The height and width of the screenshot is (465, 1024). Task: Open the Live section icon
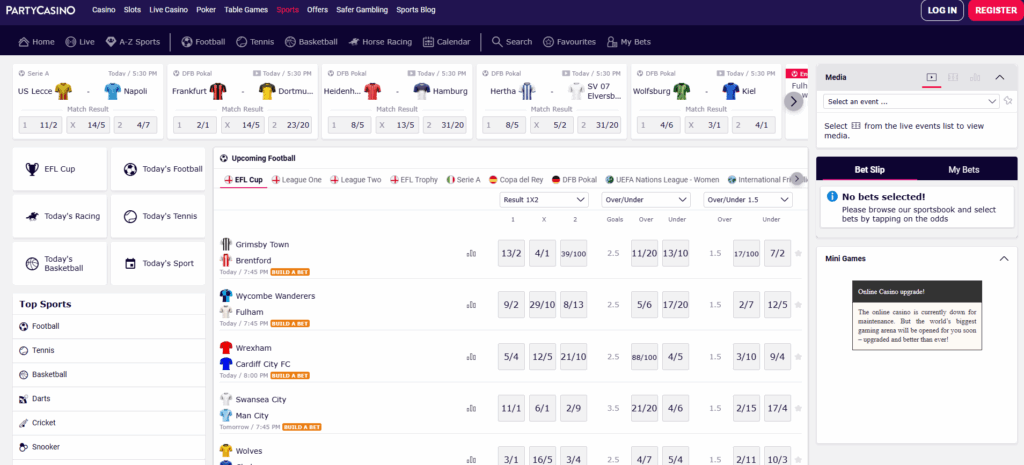point(71,42)
